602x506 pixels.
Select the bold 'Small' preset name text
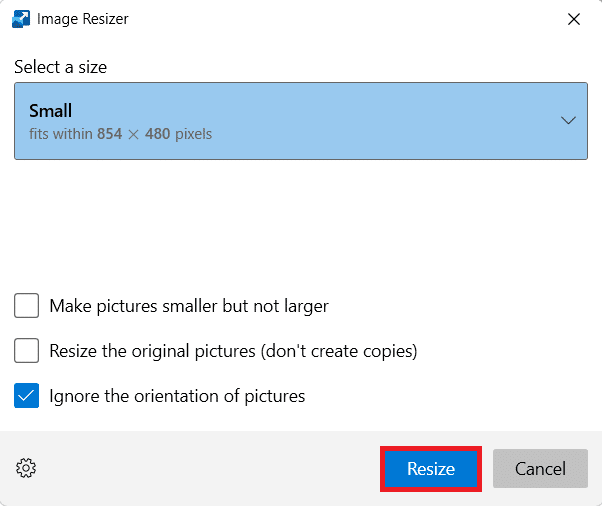[x=51, y=111]
